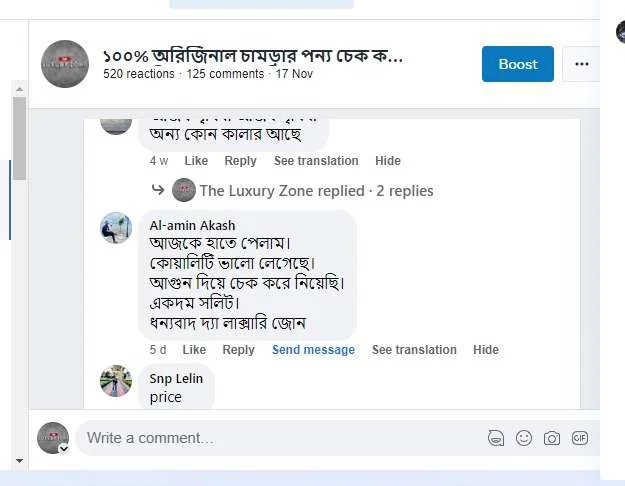
Task: Click the Write a comment field
Action: coord(280,438)
